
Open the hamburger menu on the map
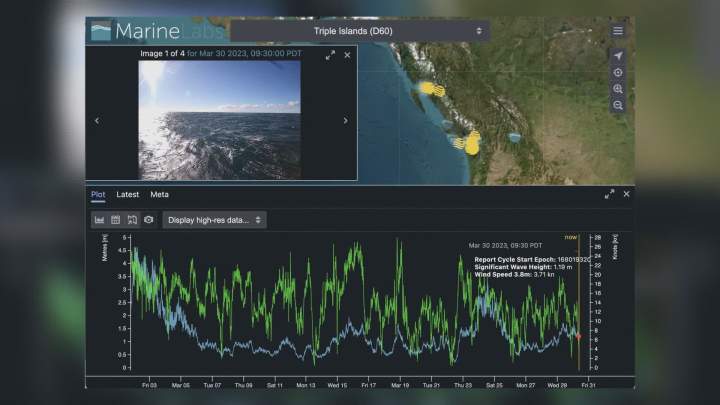coord(618,31)
